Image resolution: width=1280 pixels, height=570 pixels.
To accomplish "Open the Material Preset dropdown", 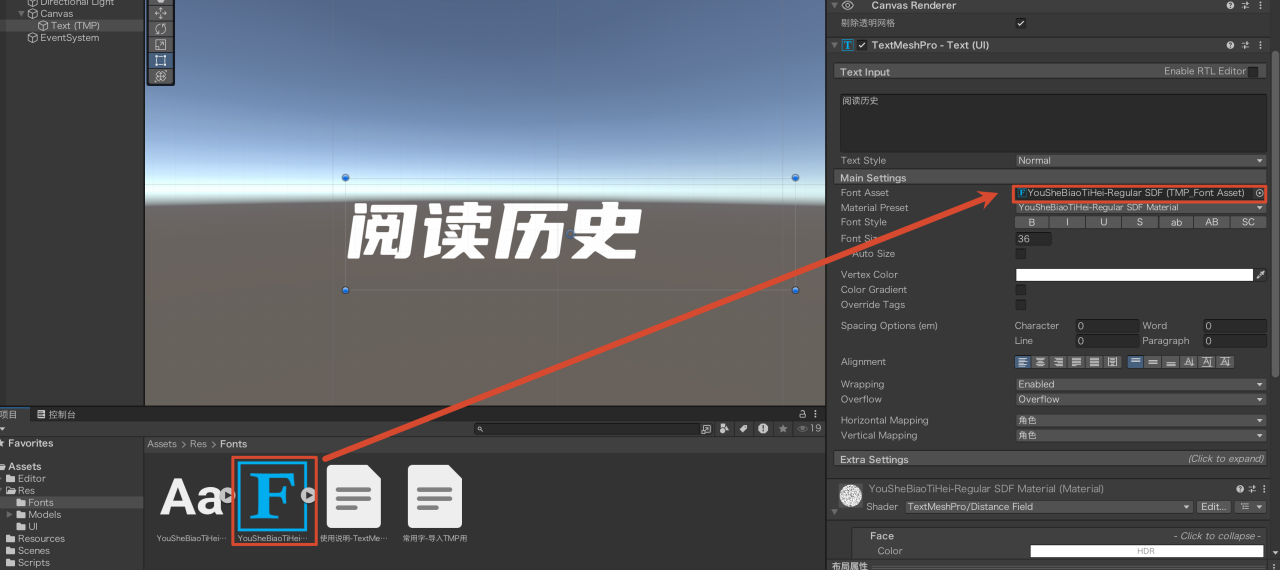I will click(x=1141, y=207).
